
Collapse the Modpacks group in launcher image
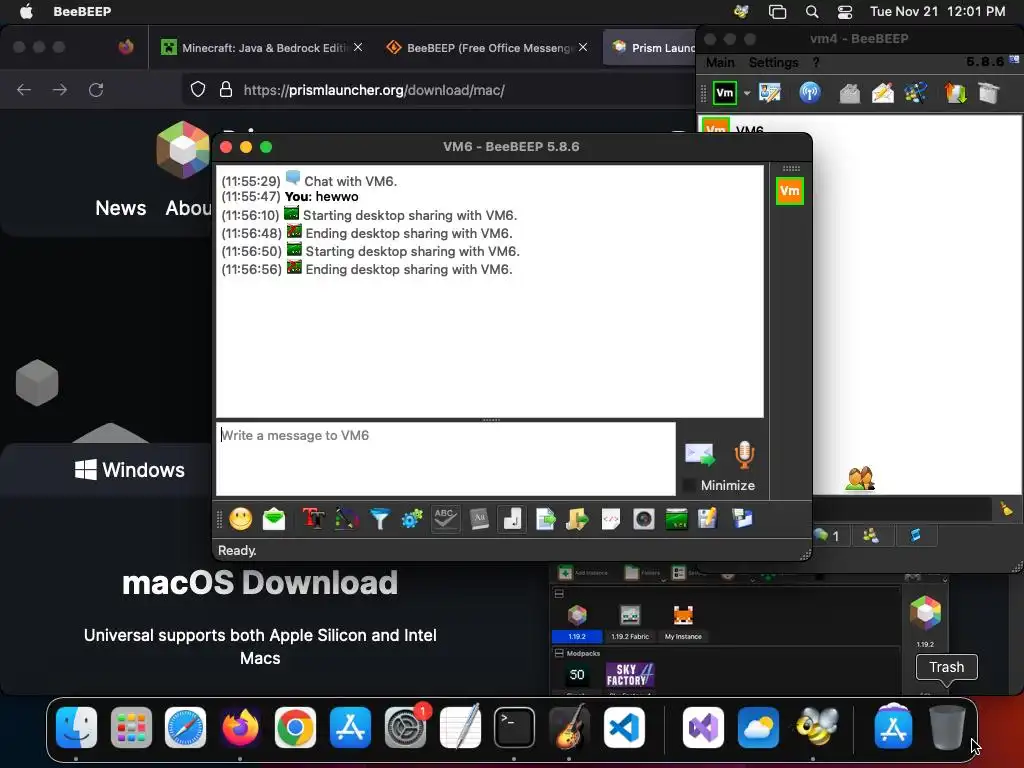[559, 653]
